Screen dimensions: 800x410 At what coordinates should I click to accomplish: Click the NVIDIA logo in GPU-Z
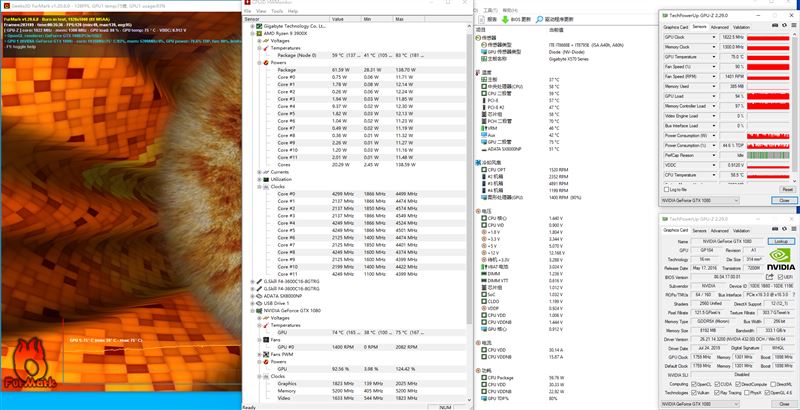[781, 259]
